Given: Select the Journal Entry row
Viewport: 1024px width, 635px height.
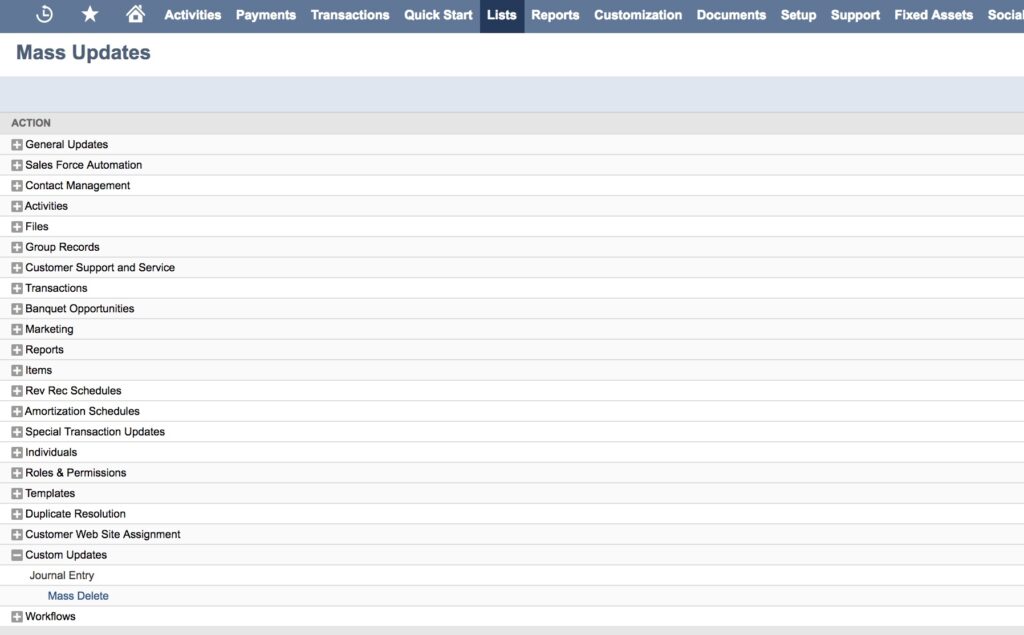Looking at the screenshot, I should (x=512, y=576).
